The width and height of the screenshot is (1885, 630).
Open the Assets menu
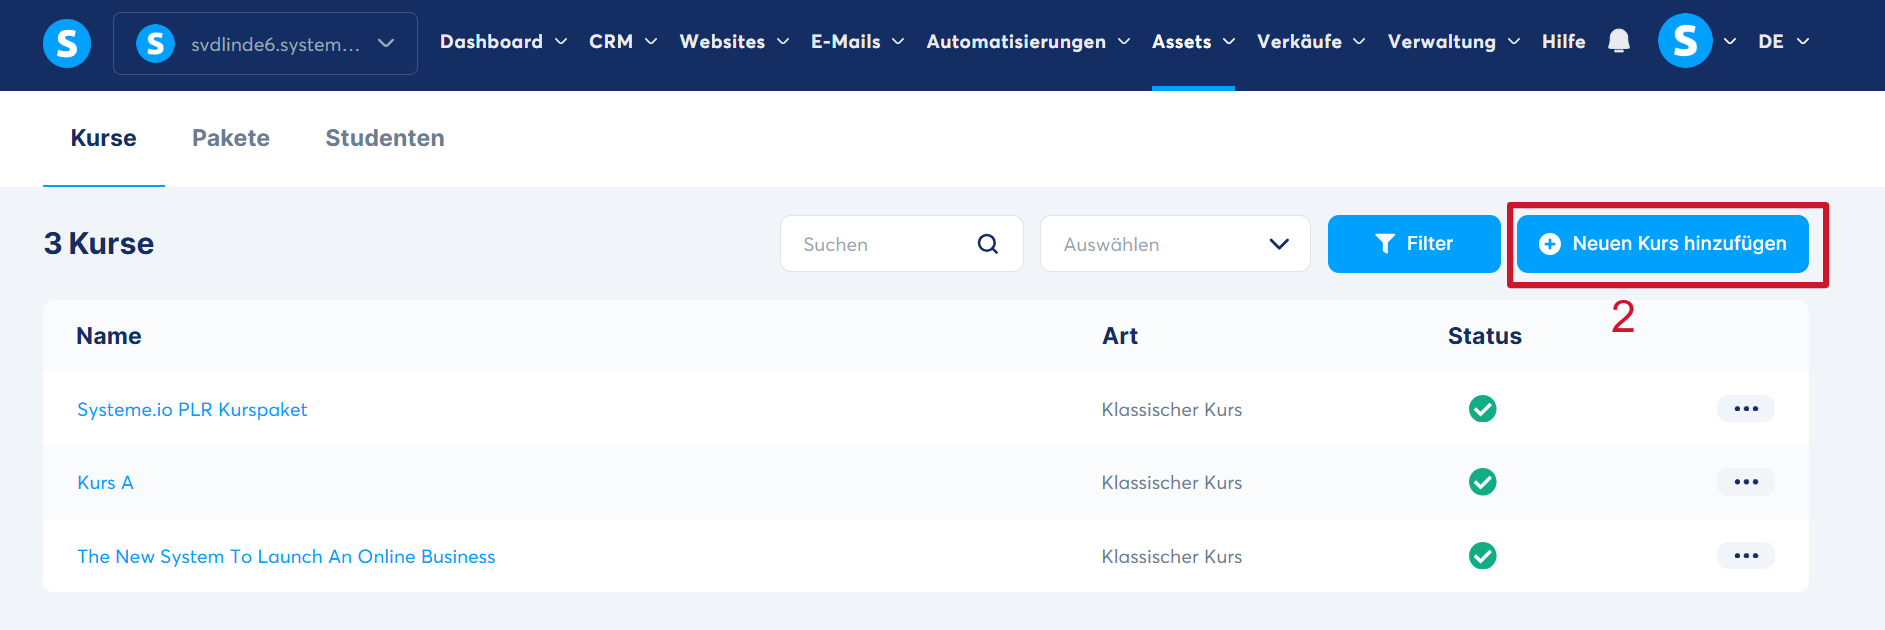[x=1193, y=42]
